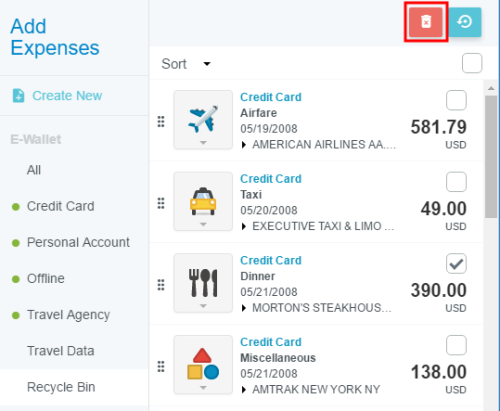
Task: Click the red permanently delete trash icon
Action: (426, 22)
